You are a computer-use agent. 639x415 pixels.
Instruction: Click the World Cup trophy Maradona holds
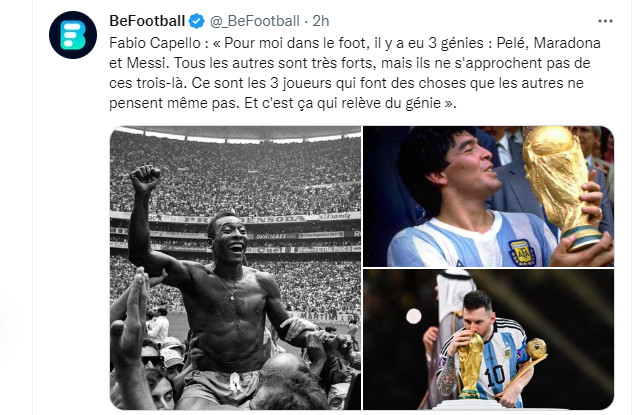[x=562, y=178]
